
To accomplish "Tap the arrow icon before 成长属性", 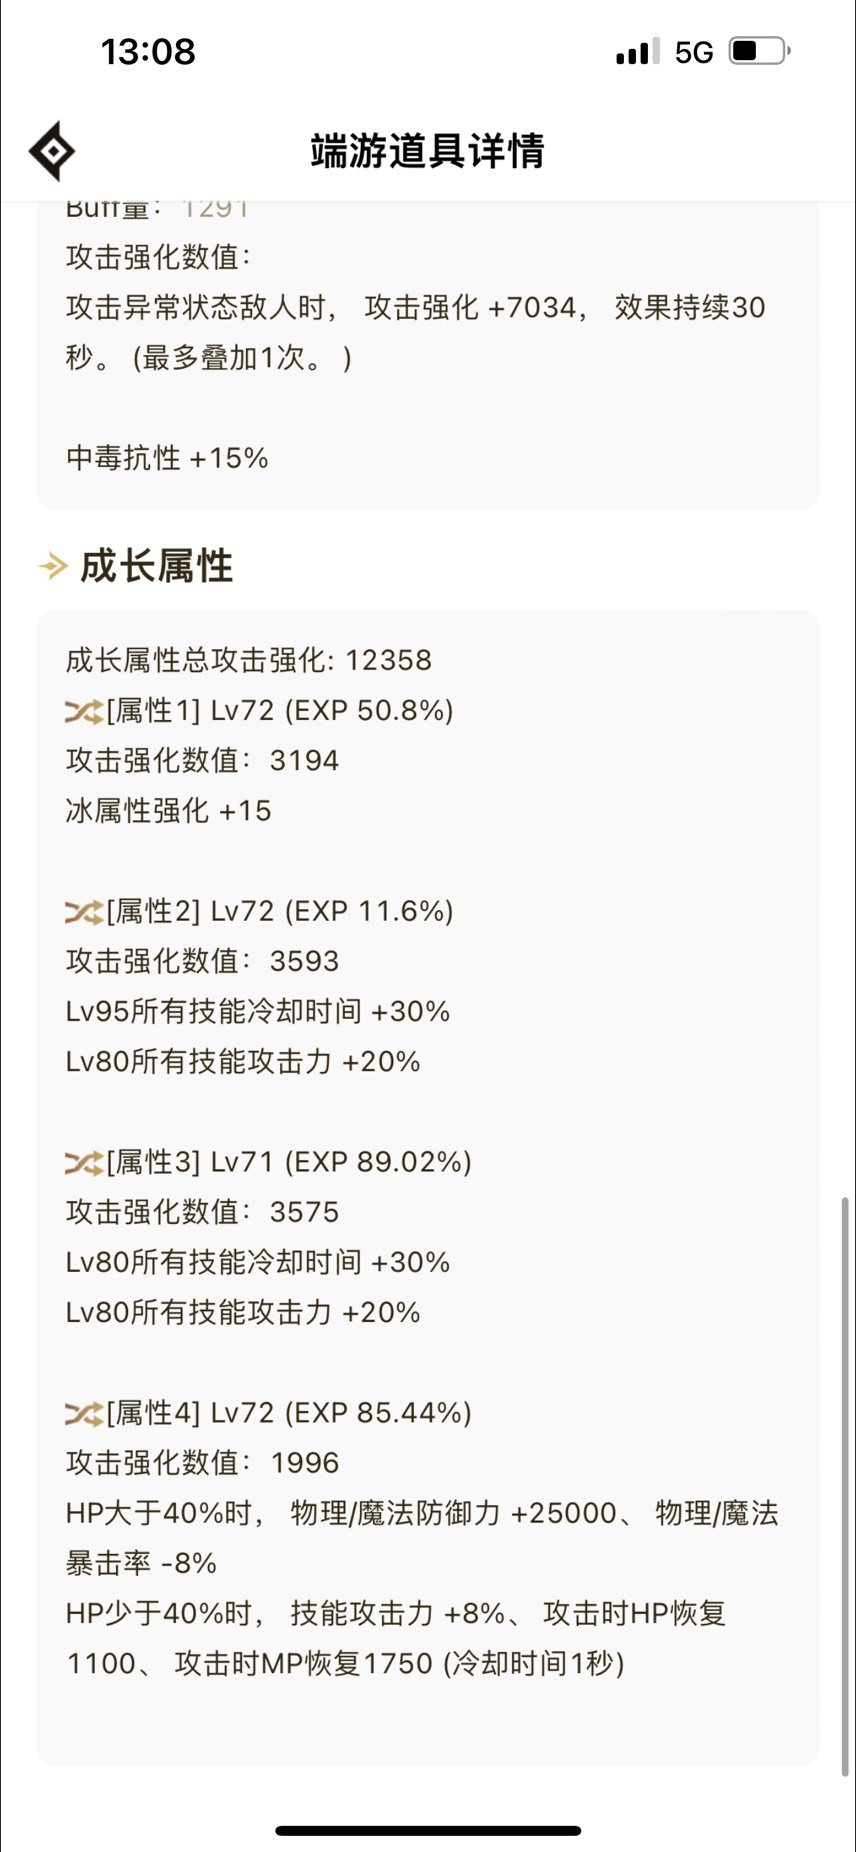I will coord(53,567).
